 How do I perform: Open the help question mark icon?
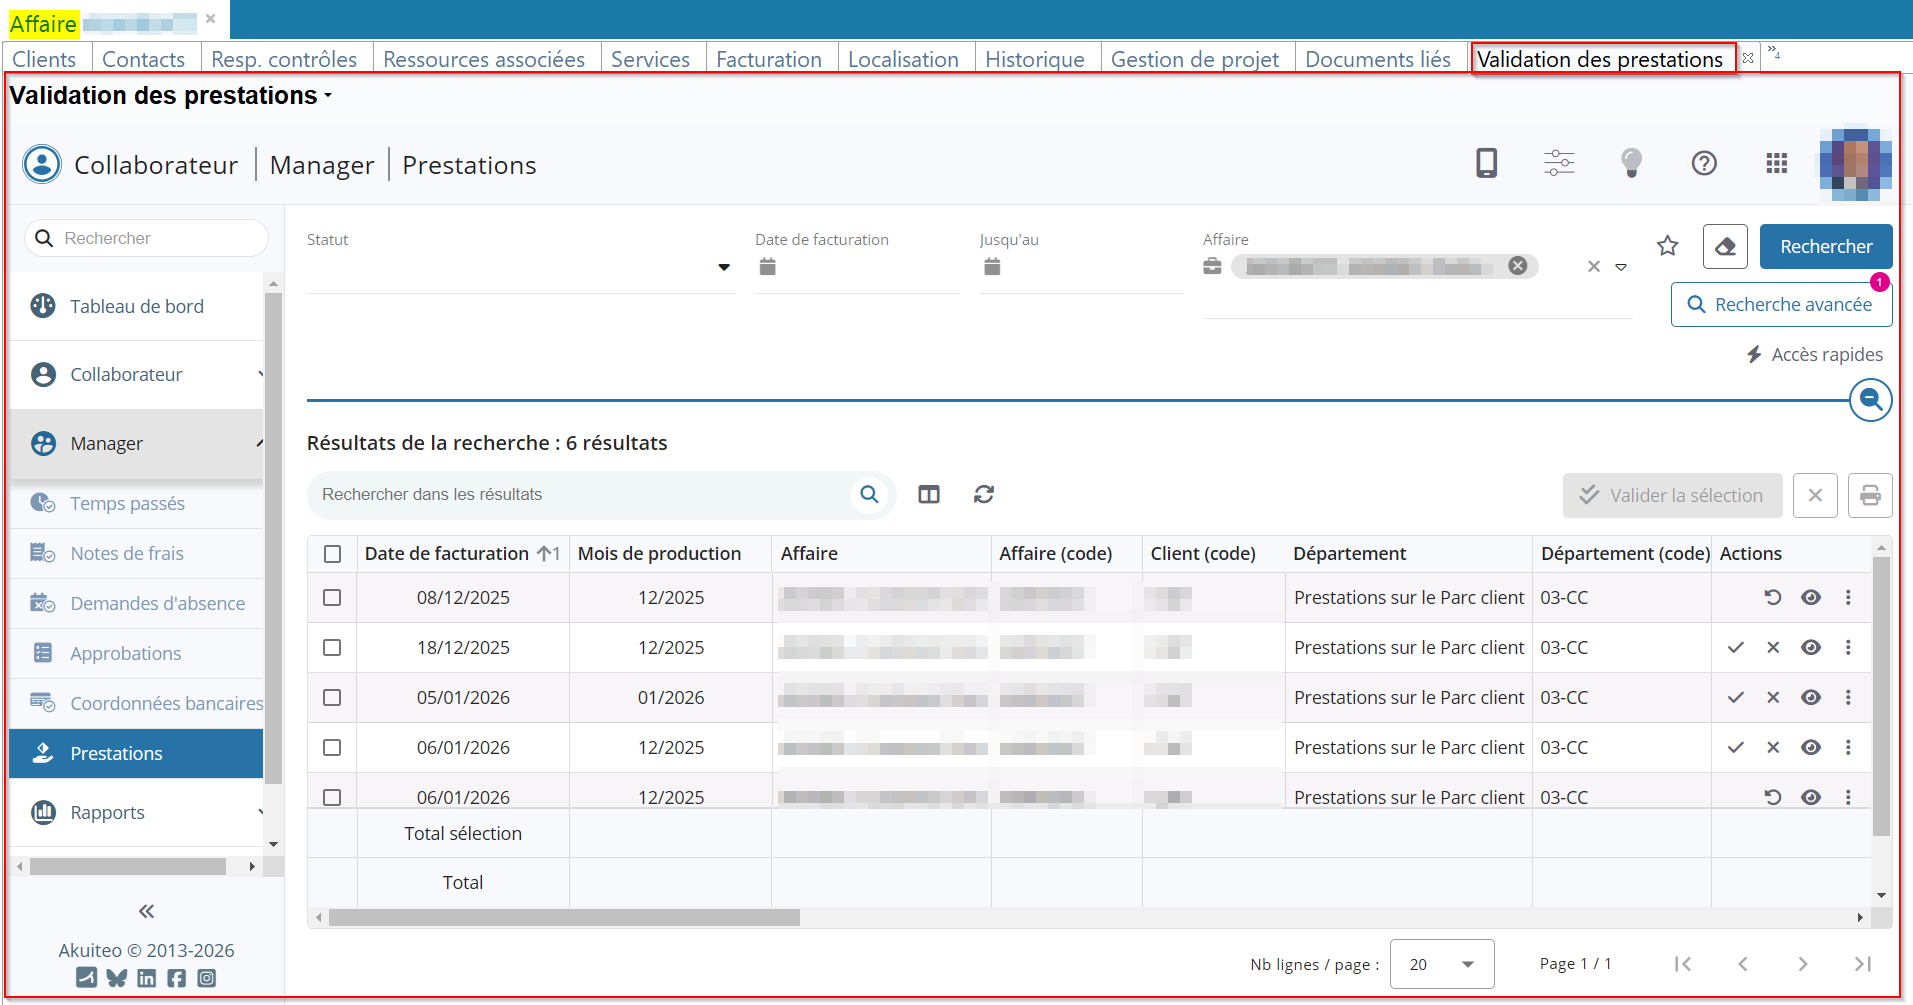tap(1704, 163)
